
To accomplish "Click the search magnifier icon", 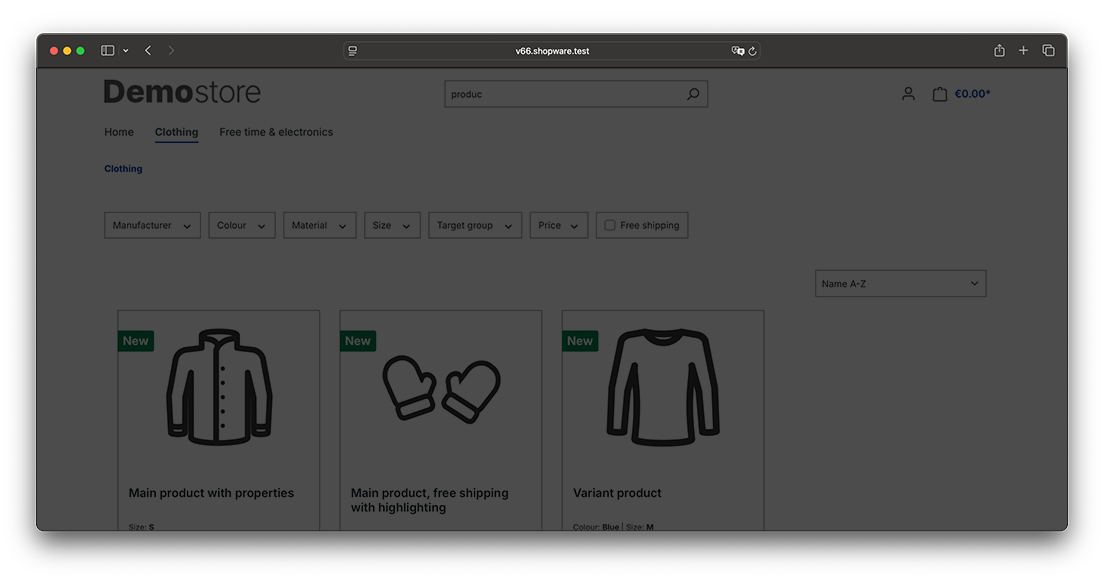I will [693, 94].
